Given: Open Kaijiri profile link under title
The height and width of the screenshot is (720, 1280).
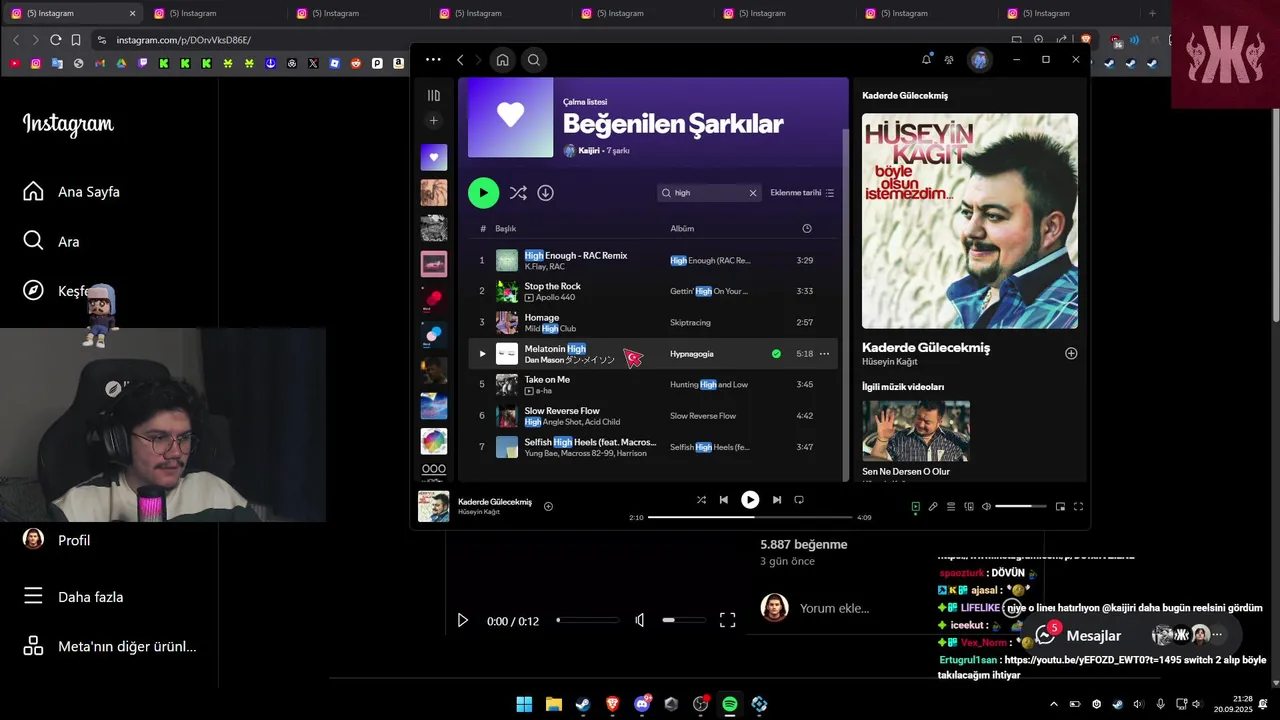Looking at the screenshot, I should click(589, 151).
